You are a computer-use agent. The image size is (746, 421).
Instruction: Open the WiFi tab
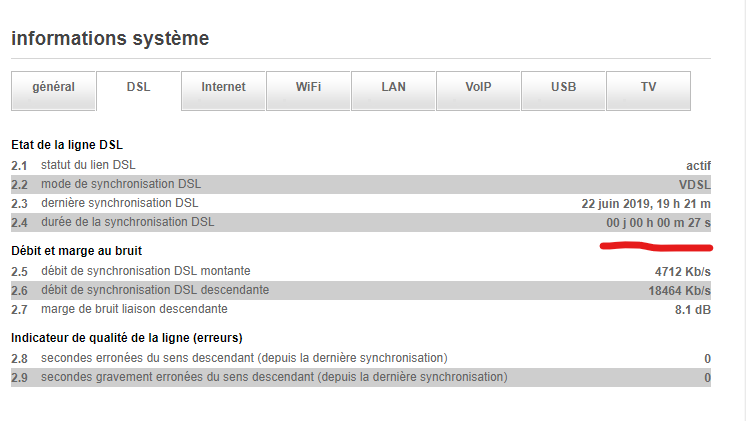point(308,88)
